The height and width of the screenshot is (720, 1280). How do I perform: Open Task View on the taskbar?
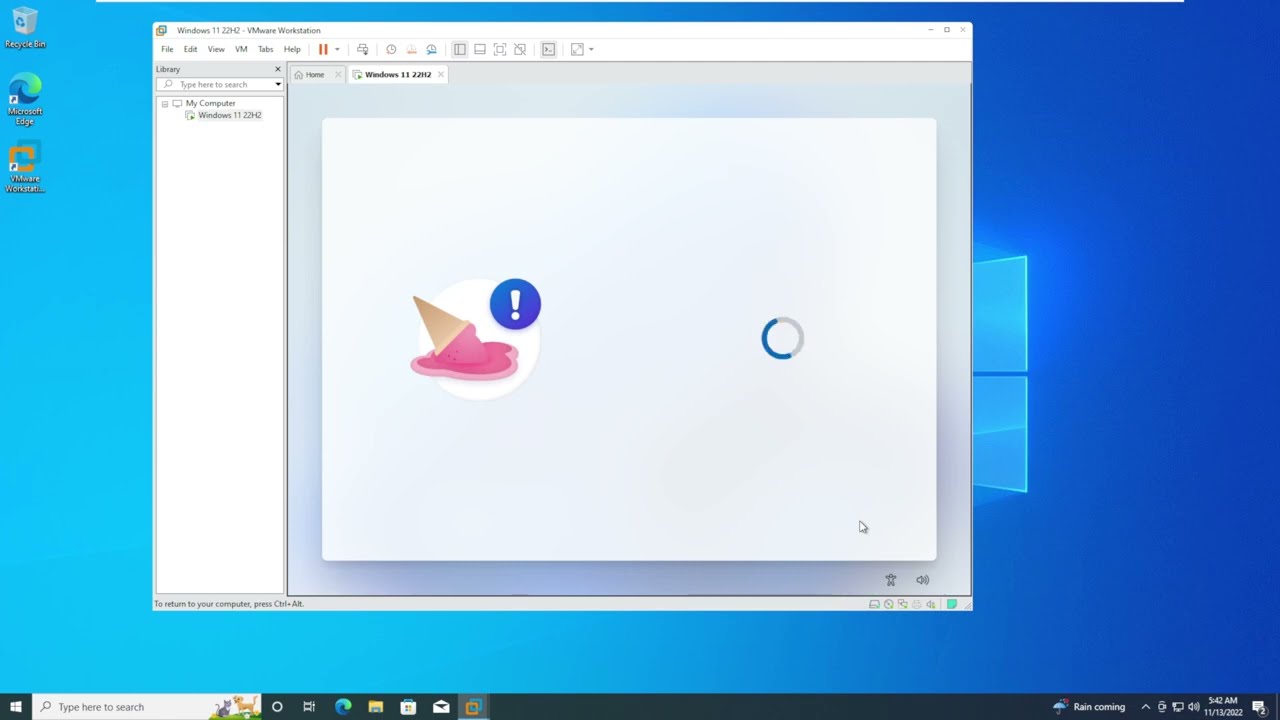(309, 707)
